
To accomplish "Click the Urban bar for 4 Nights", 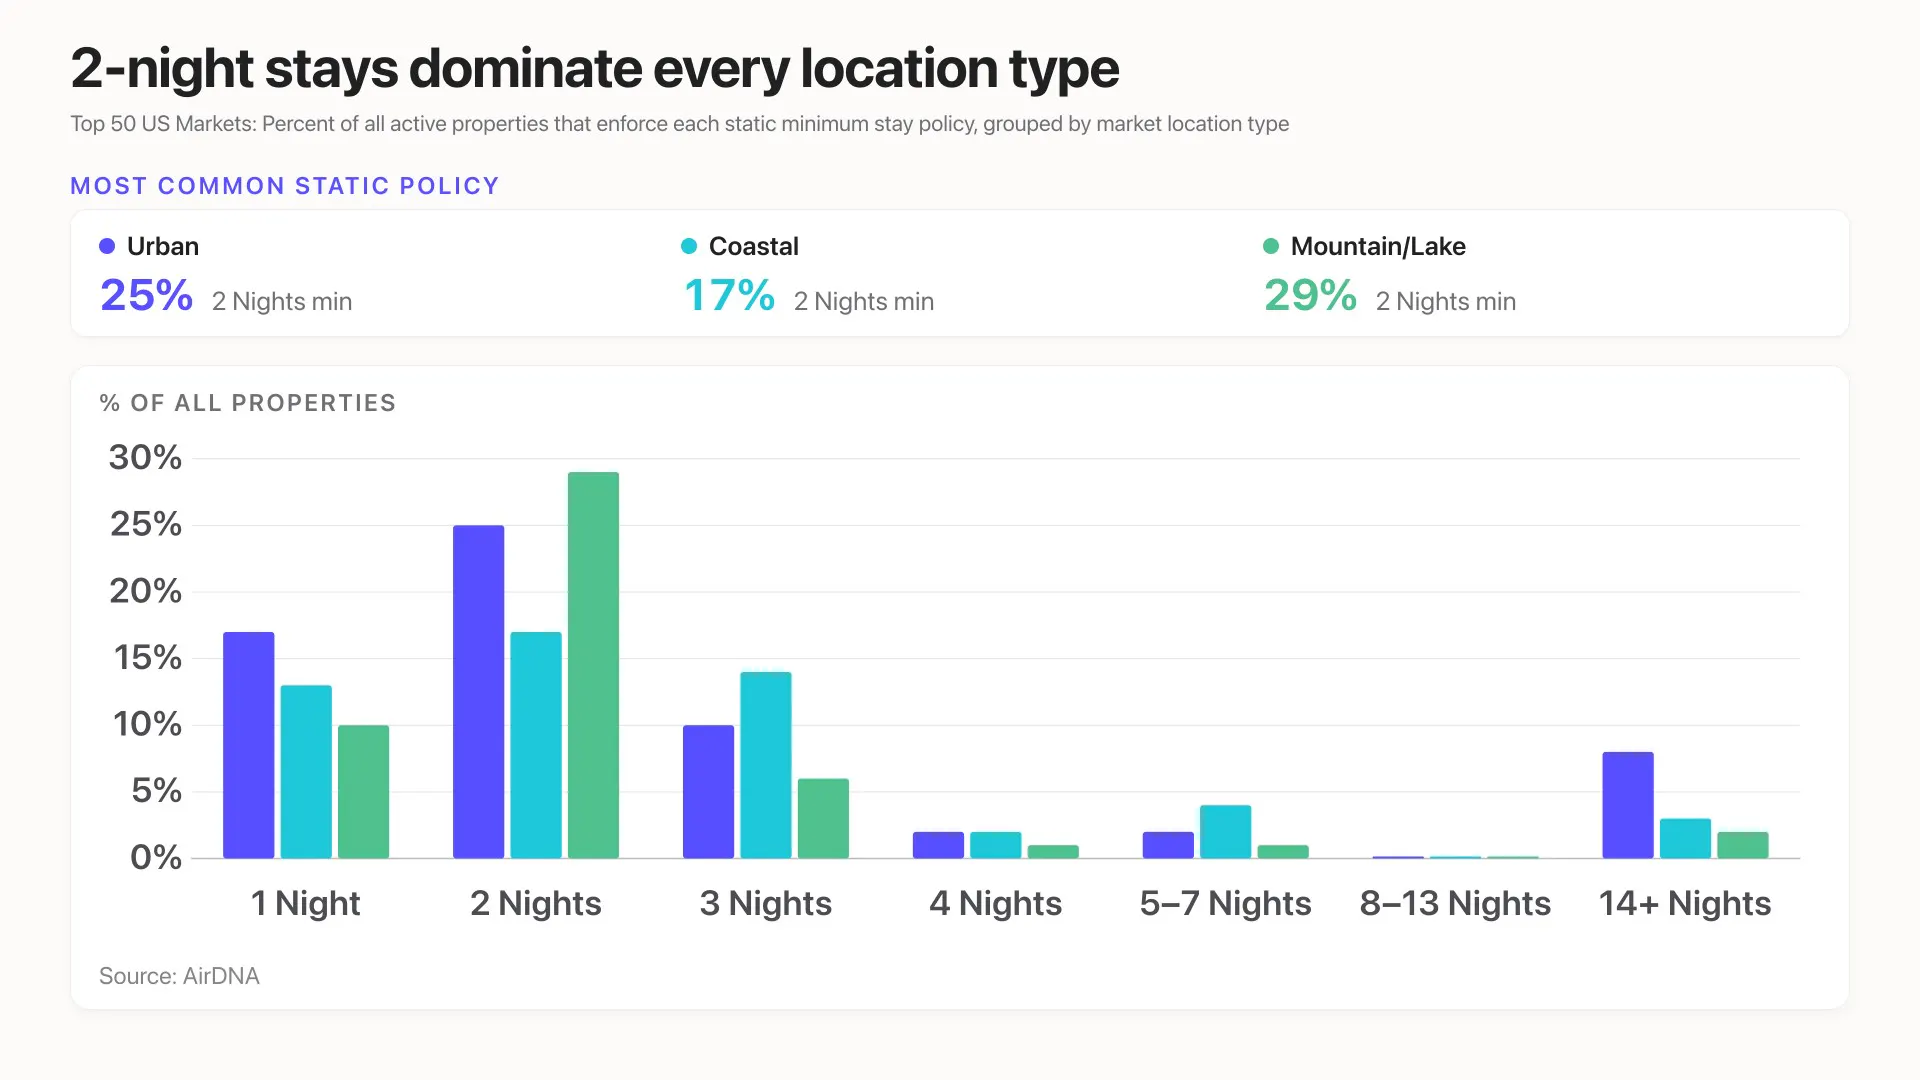I will (939, 845).
